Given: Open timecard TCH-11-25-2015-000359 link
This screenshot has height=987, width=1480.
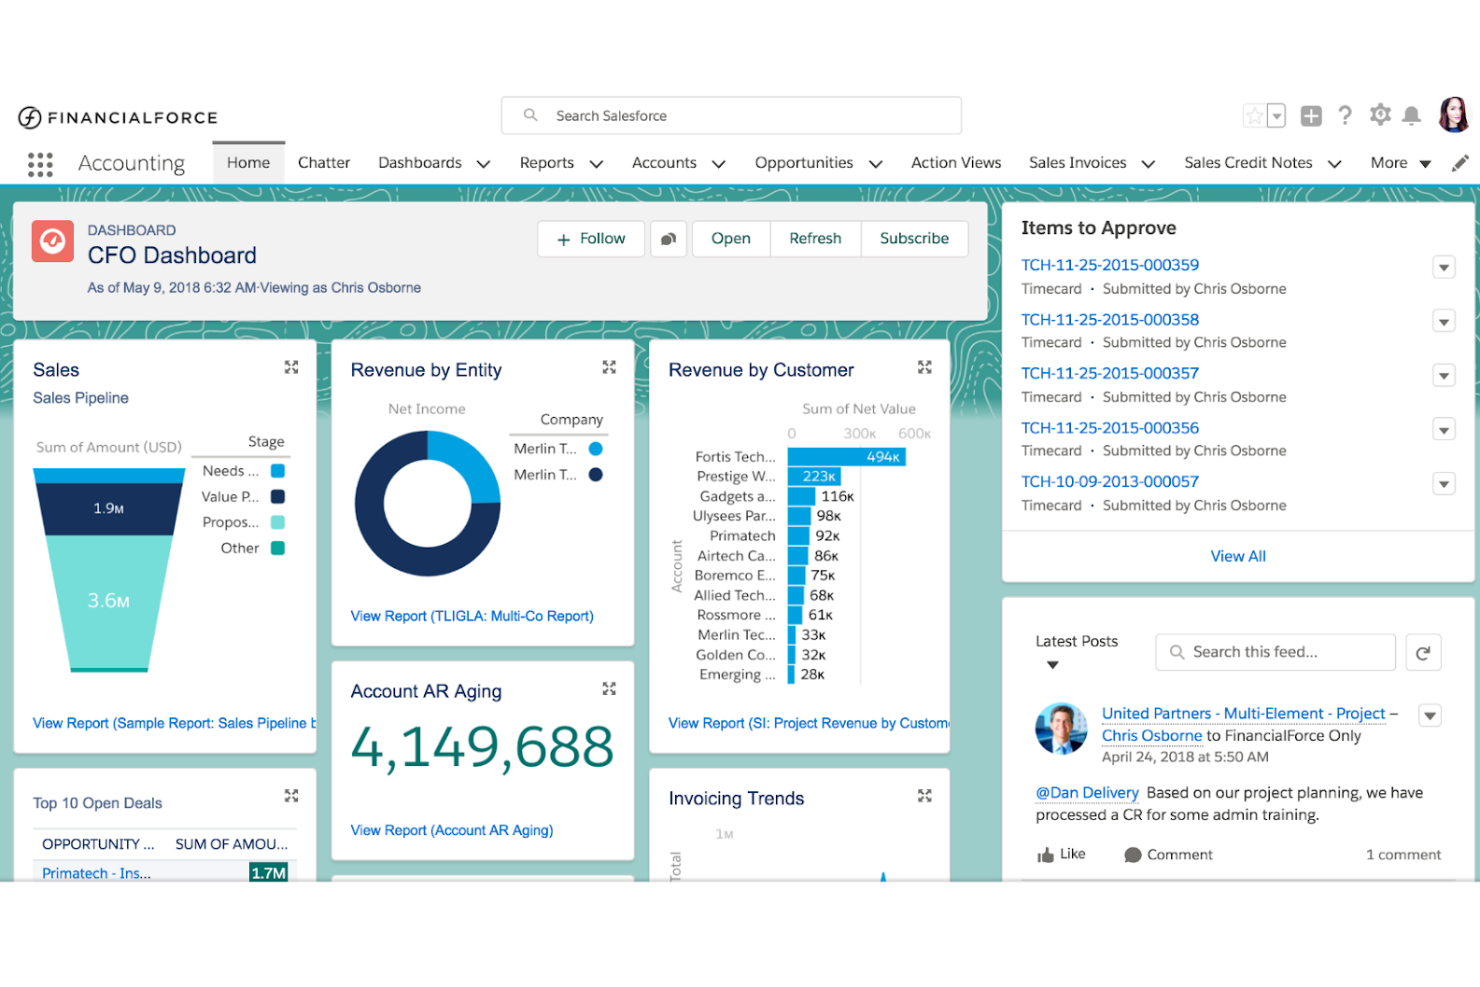Looking at the screenshot, I should click(x=1110, y=265).
